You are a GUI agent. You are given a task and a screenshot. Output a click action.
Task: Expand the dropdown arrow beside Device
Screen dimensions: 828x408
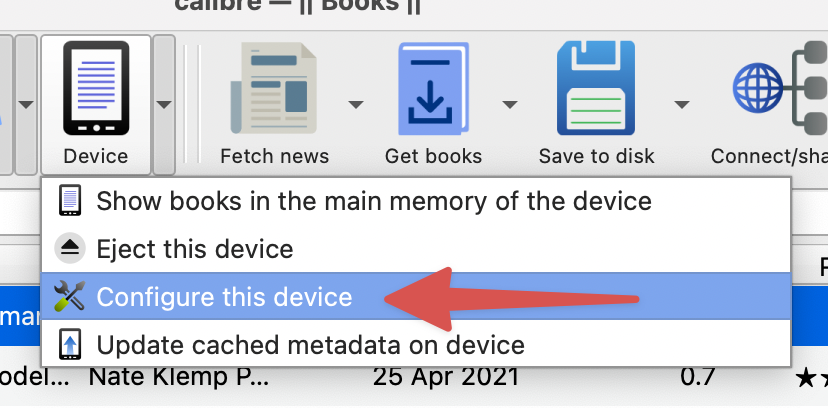164,103
